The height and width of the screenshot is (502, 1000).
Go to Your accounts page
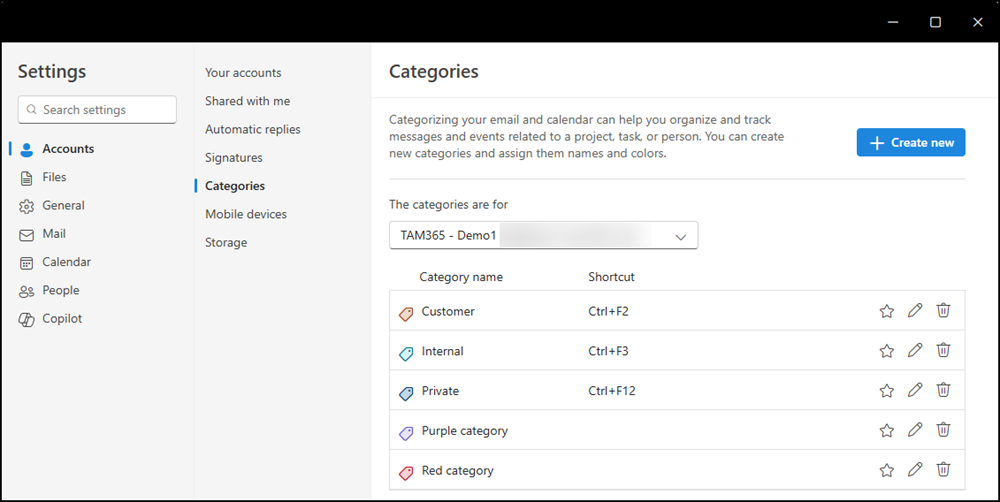[243, 73]
